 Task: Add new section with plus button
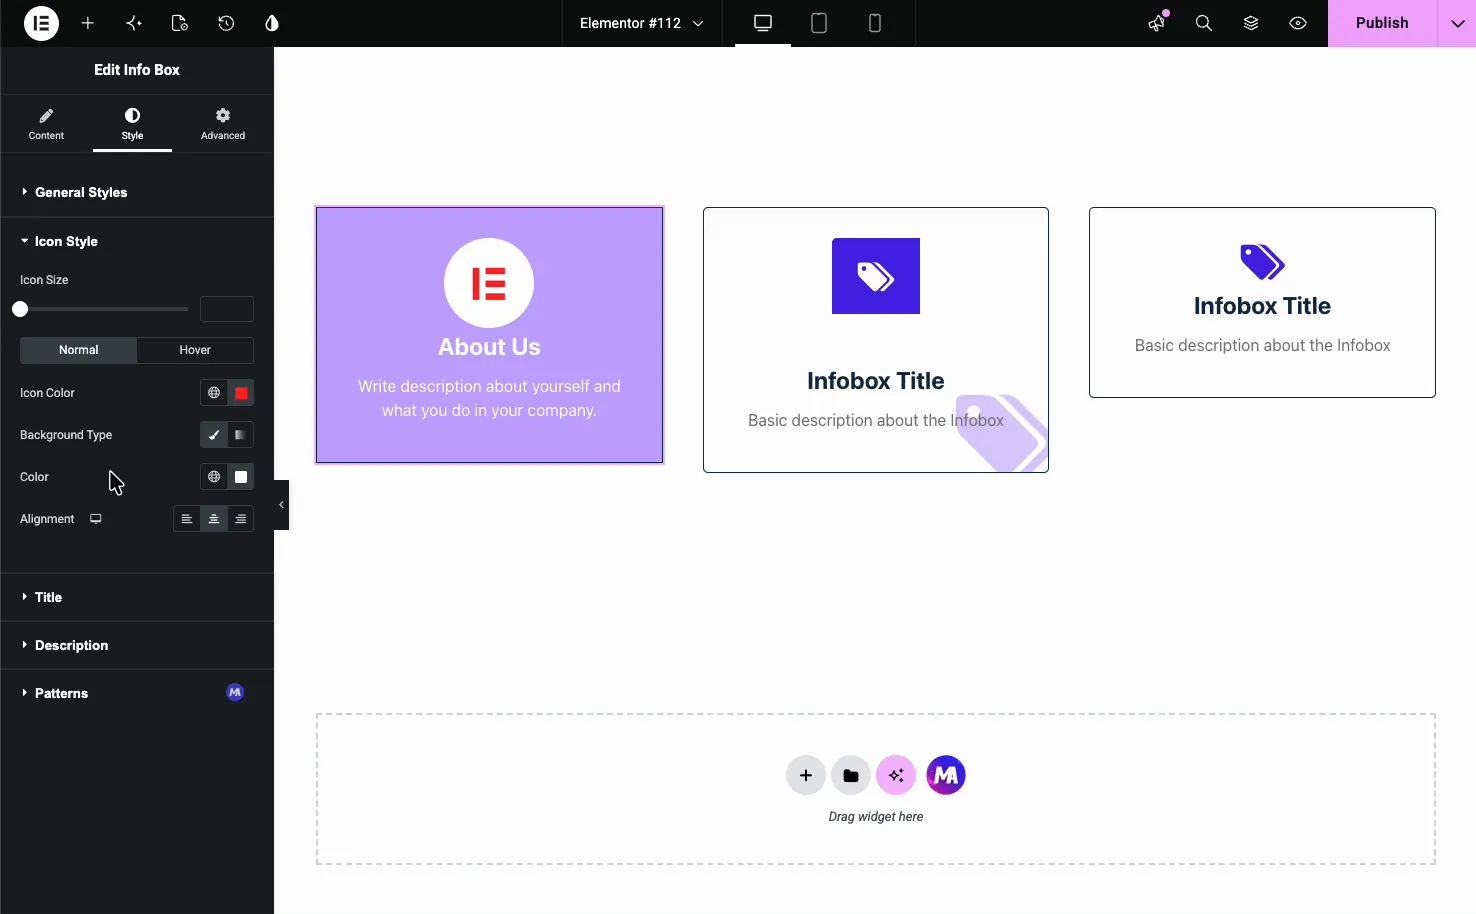[x=806, y=775]
